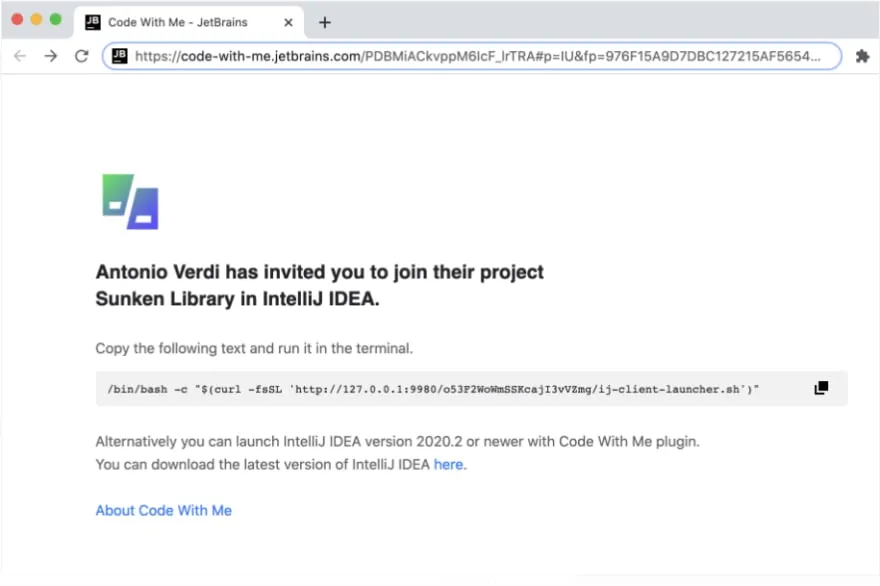This screenshot has height=586, width=880.
Task: Click the JB site info icon in address bar
Action: [x=120, y=56]
